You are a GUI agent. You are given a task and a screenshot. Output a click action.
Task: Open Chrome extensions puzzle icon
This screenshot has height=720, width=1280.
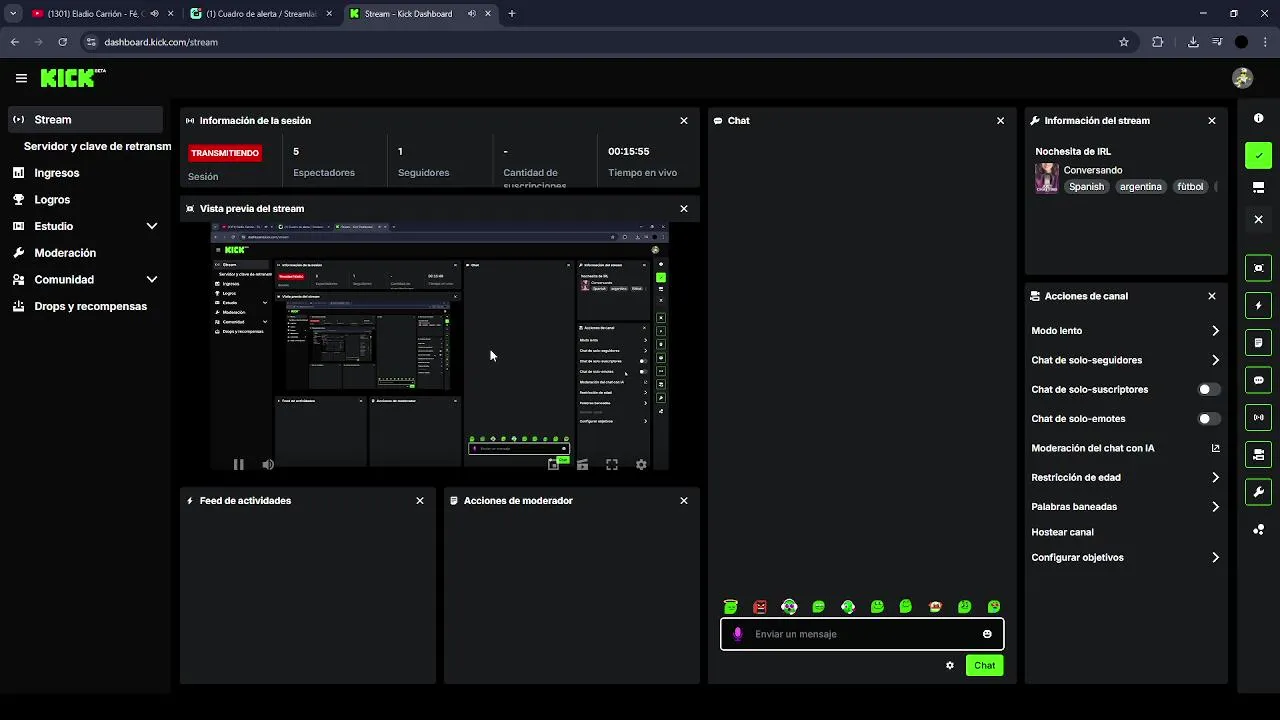1158,42
